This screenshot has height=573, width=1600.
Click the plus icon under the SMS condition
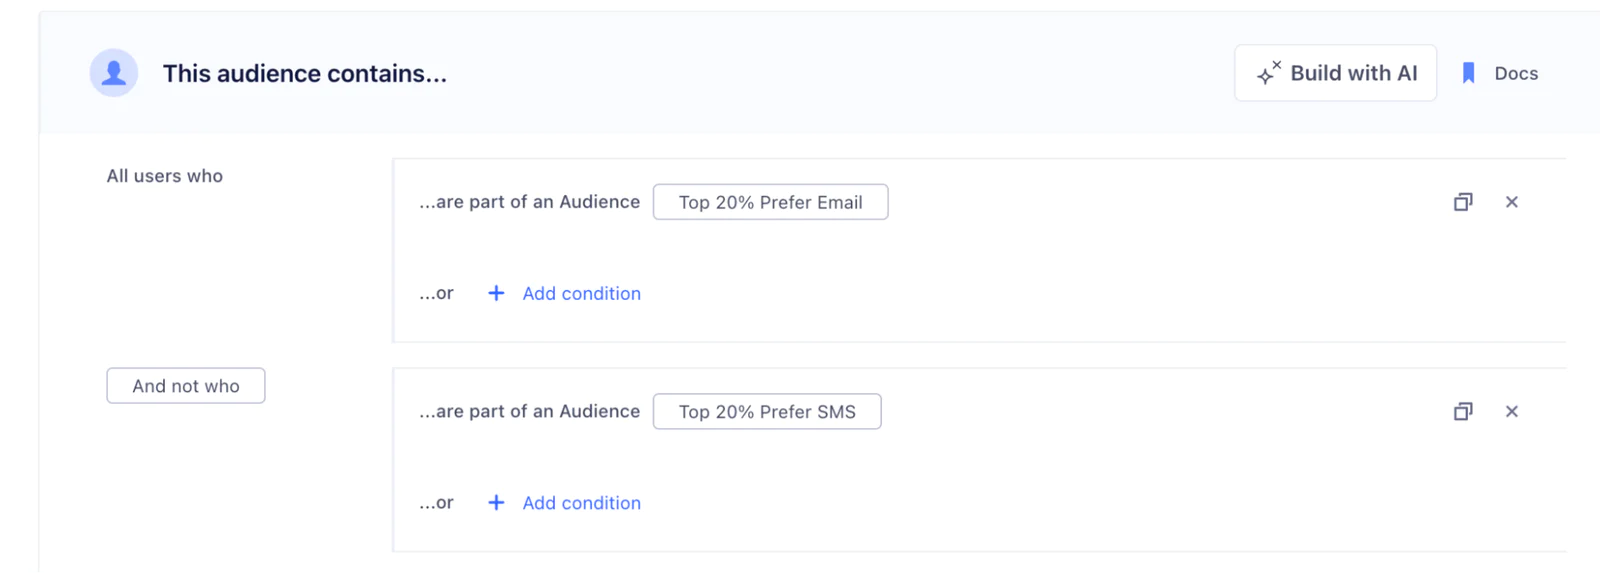[496, 503]
